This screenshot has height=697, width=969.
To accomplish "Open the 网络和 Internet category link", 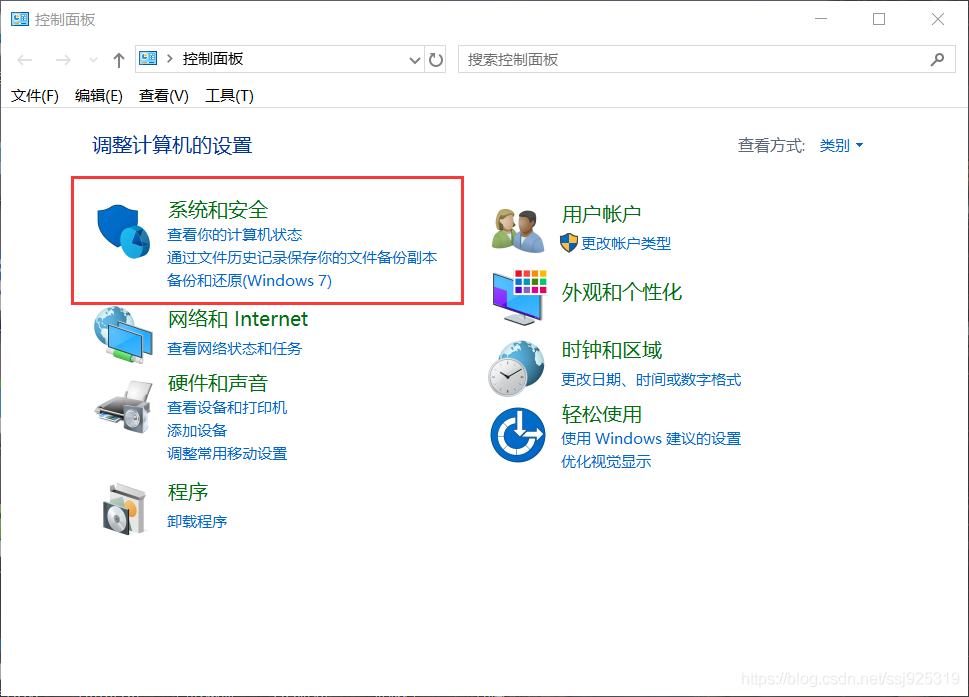I will 238,319.
